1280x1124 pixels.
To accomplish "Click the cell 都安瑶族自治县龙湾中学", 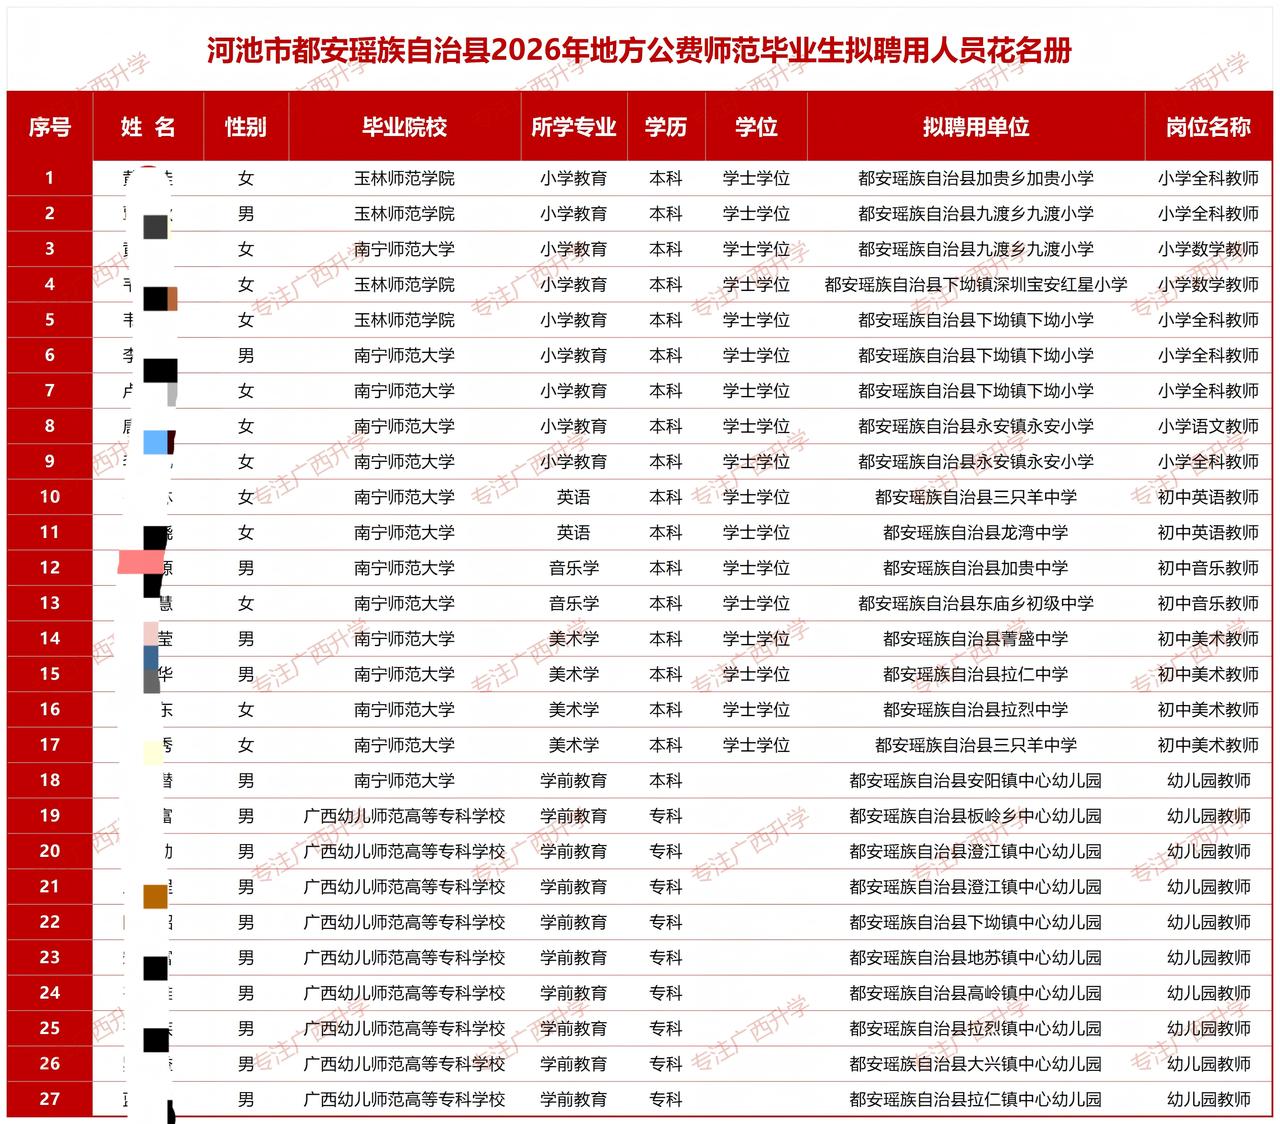I will pos(976,532).
